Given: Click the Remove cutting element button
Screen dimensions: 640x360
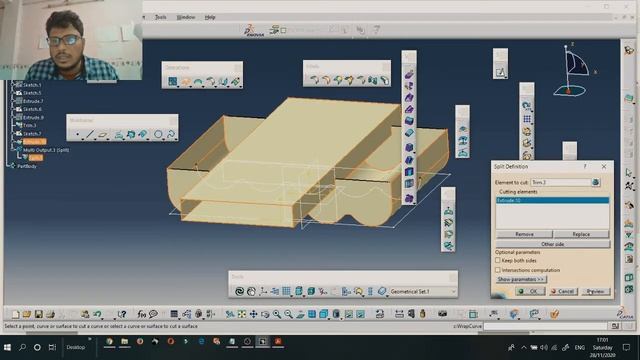Looking at the screenshot, I should point(524,234).
